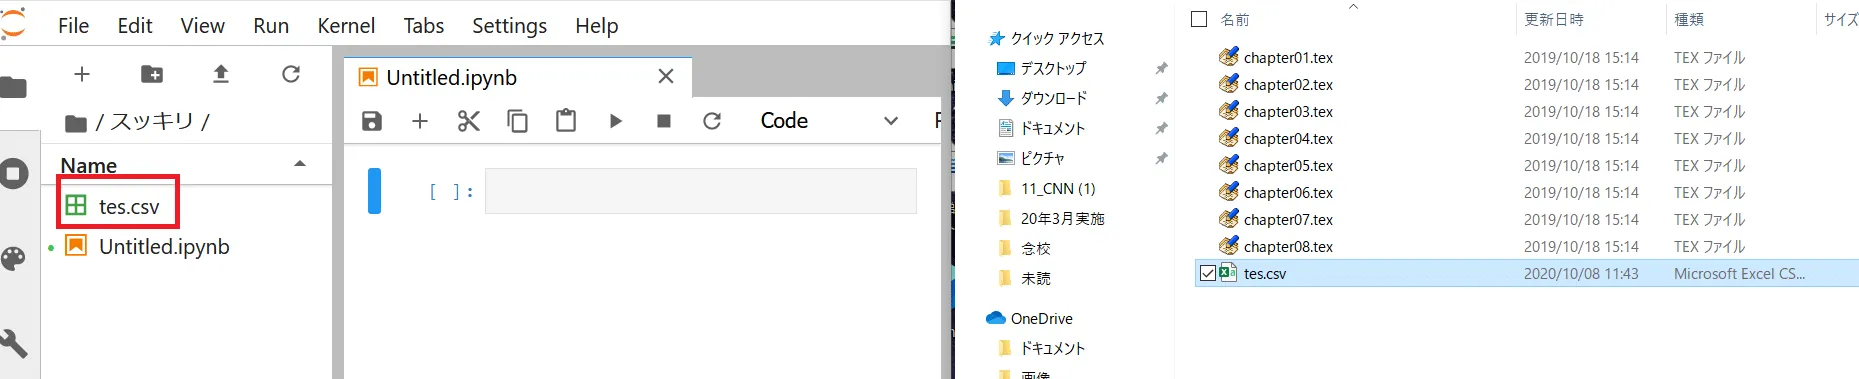Open the Edit menu
The width and height of the screenshot is (1859, 379).
pos(135,25)
